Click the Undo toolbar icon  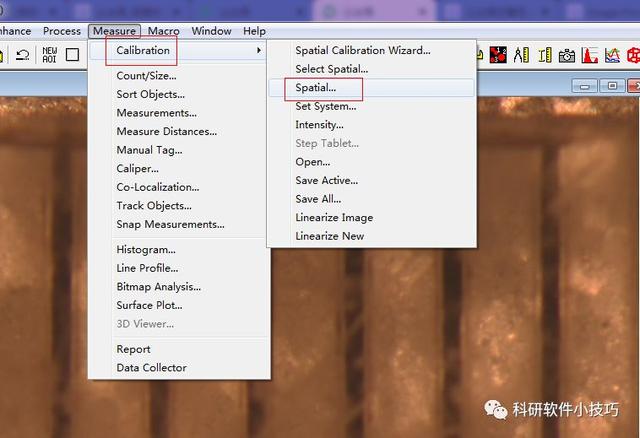click(22, 55)
